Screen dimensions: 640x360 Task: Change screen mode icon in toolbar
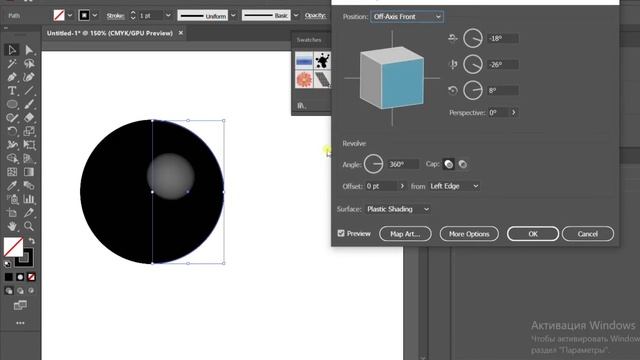point(20,305)
